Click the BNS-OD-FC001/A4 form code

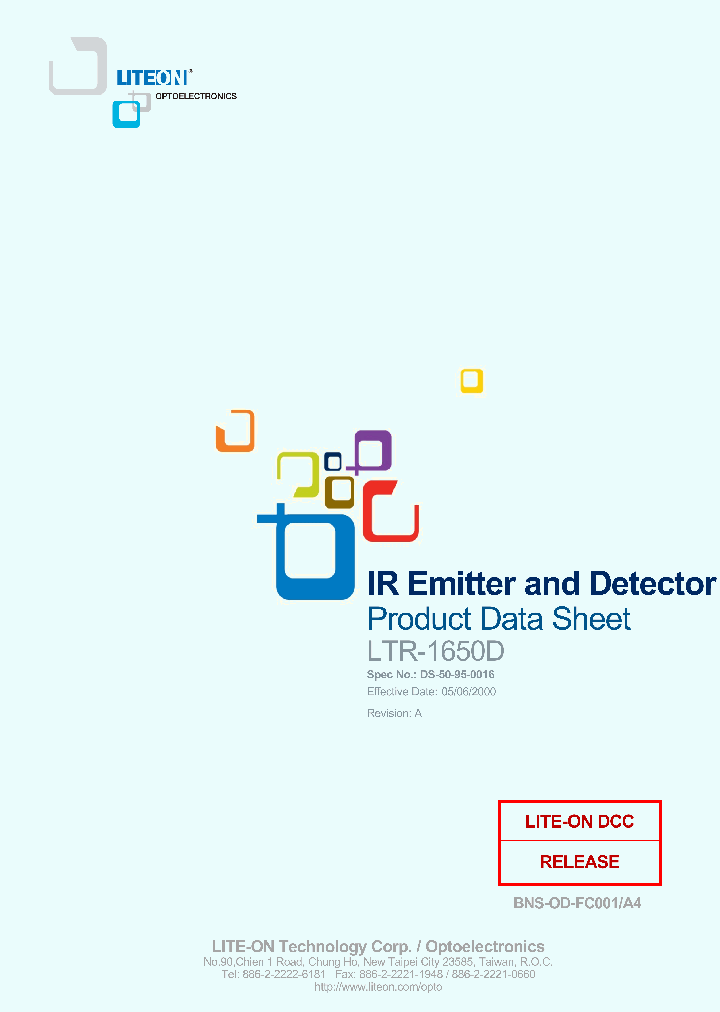click(577, 903)
